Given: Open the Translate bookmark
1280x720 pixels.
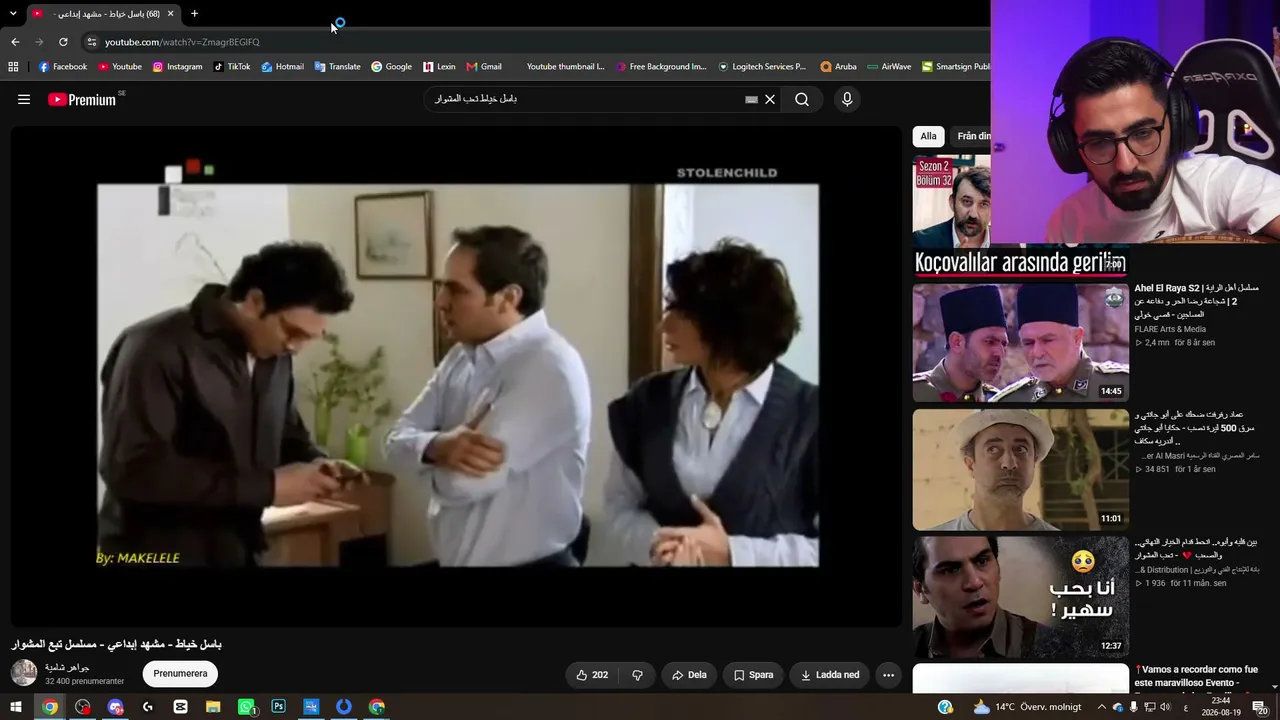Looking at the screenshot, I should coord(337,67).
